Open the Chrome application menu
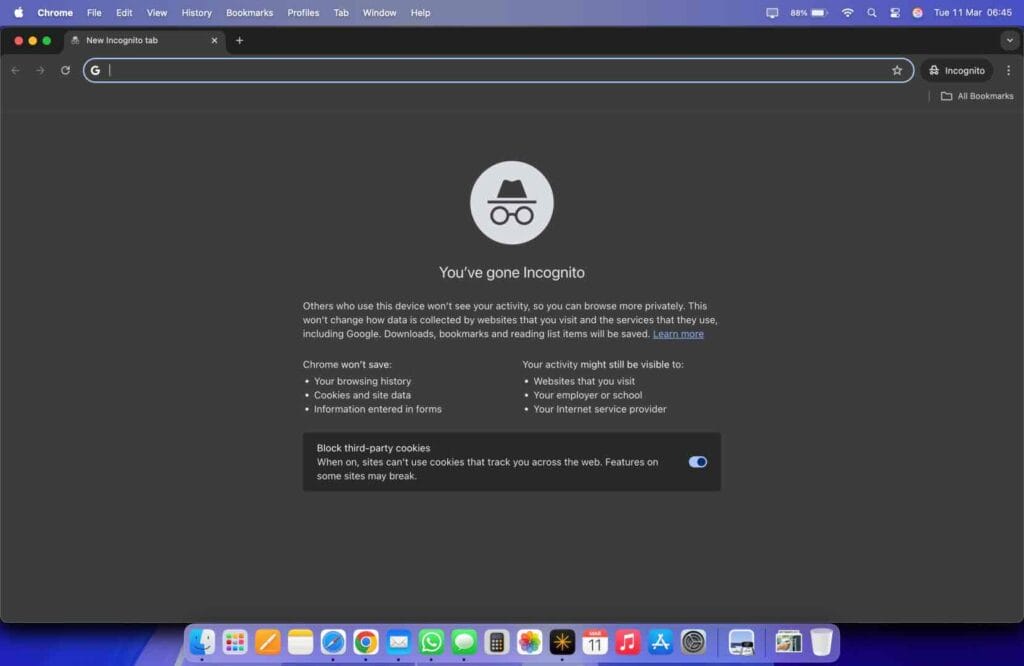This screenshot has height=666, width=1024. [x=55, y=12]
